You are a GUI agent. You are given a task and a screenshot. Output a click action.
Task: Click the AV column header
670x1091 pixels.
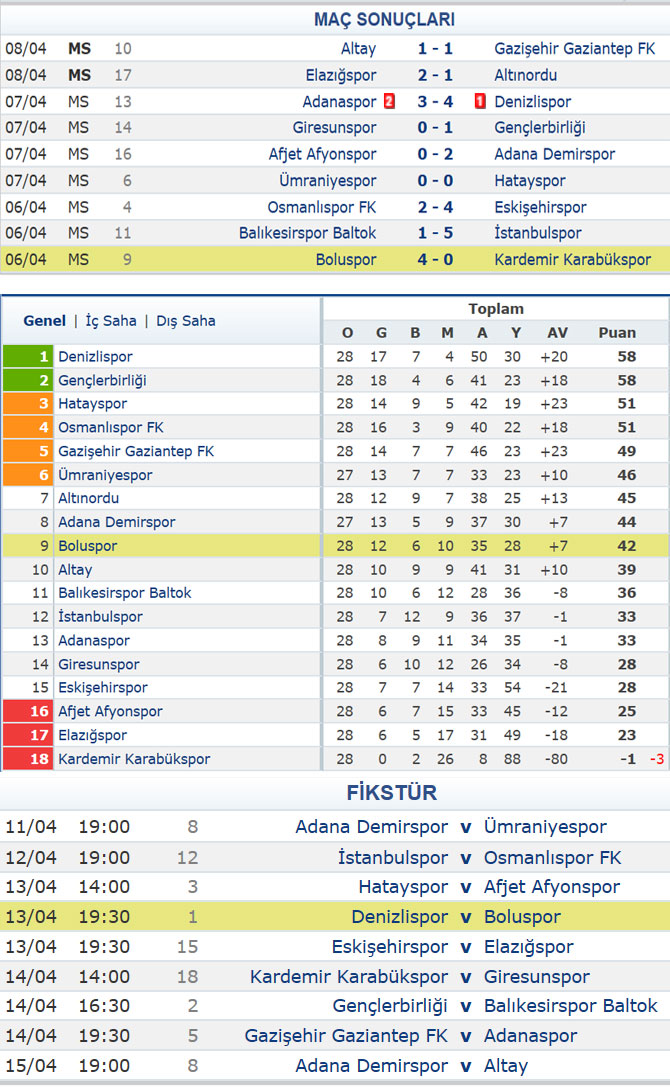click(557, 333)
